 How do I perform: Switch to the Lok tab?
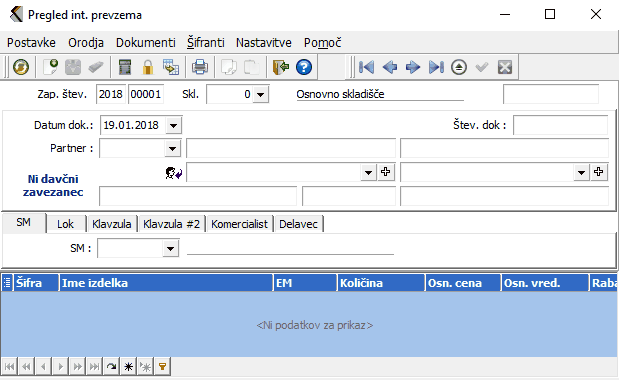tap(66, 224)
